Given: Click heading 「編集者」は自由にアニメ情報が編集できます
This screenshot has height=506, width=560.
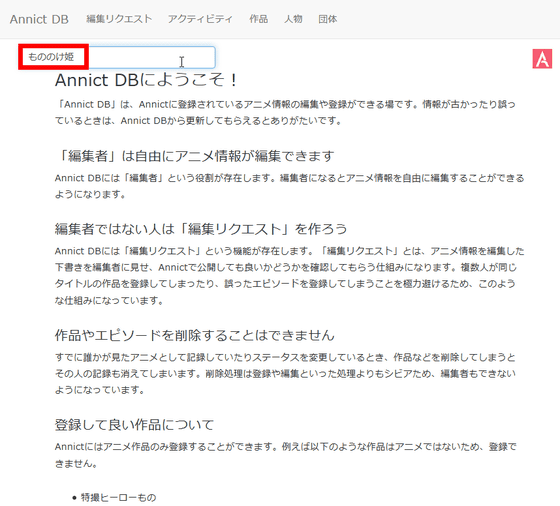Looking at the screenshot, I should 195,156.
